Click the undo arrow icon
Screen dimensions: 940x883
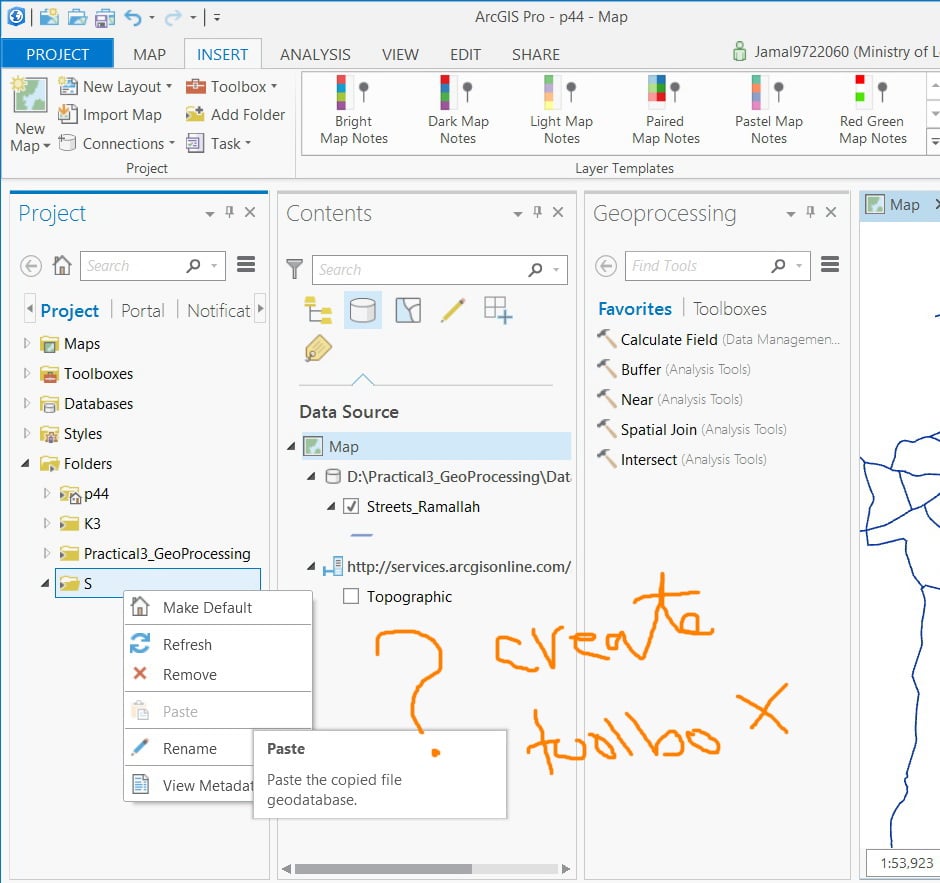[133, 17]
